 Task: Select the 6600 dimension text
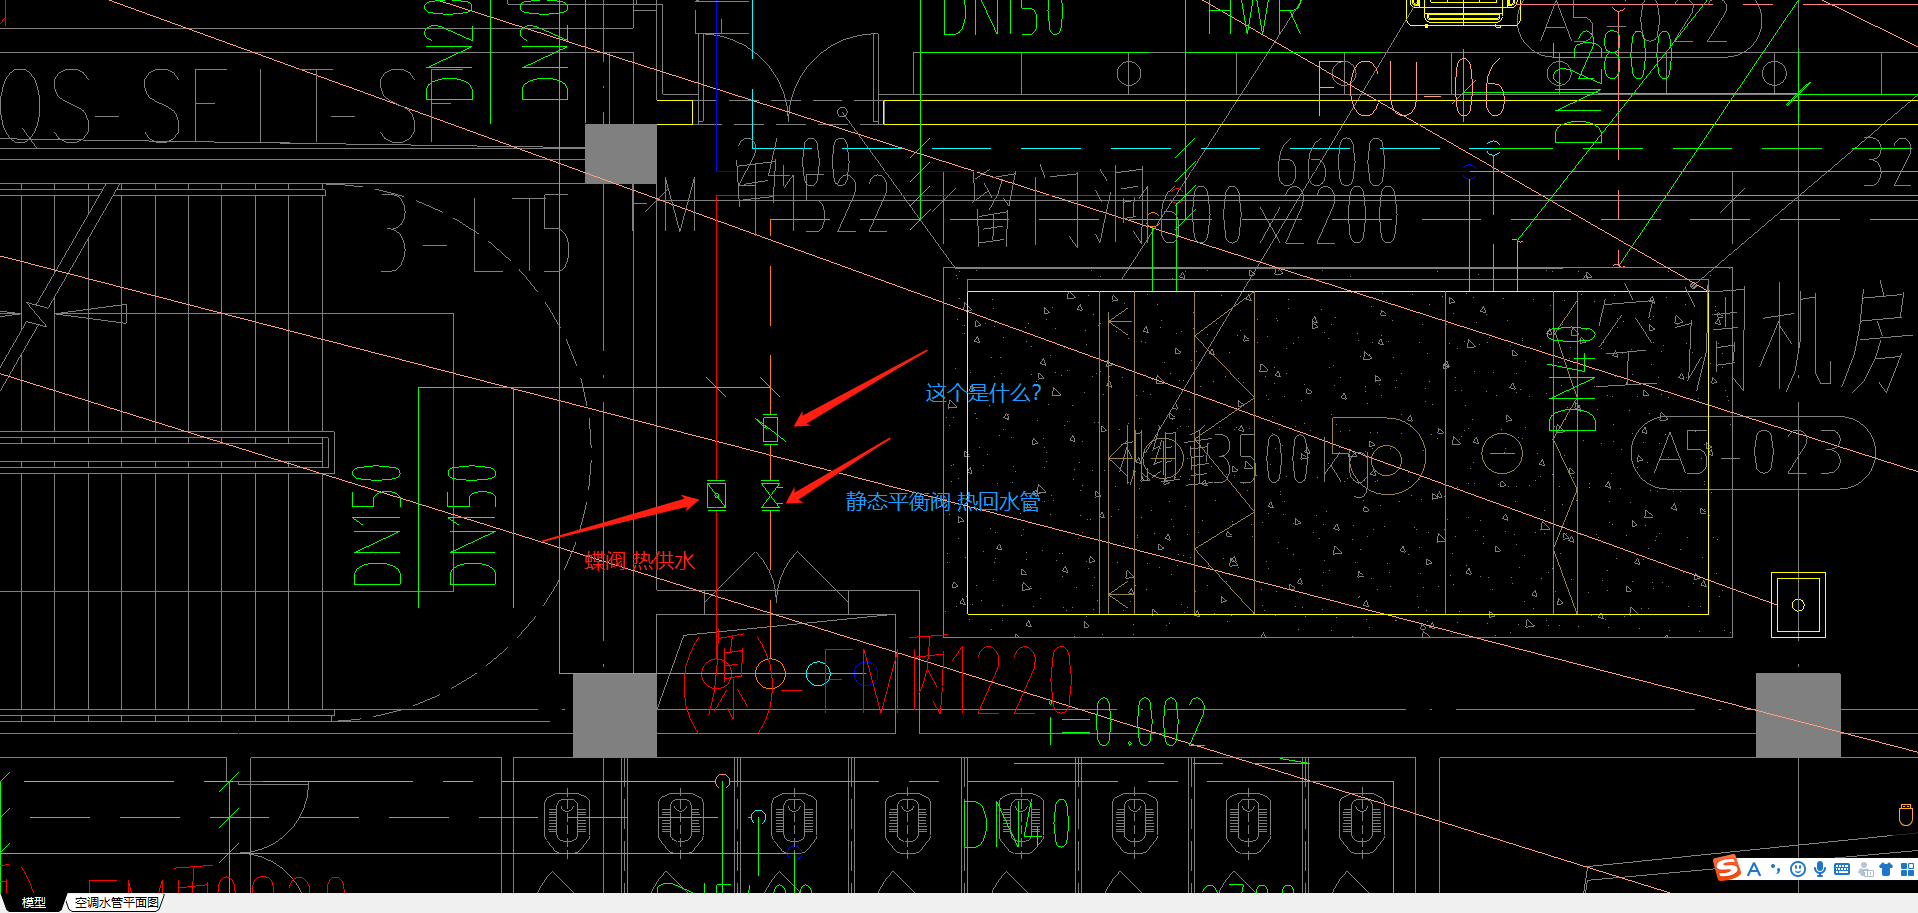1331,164
